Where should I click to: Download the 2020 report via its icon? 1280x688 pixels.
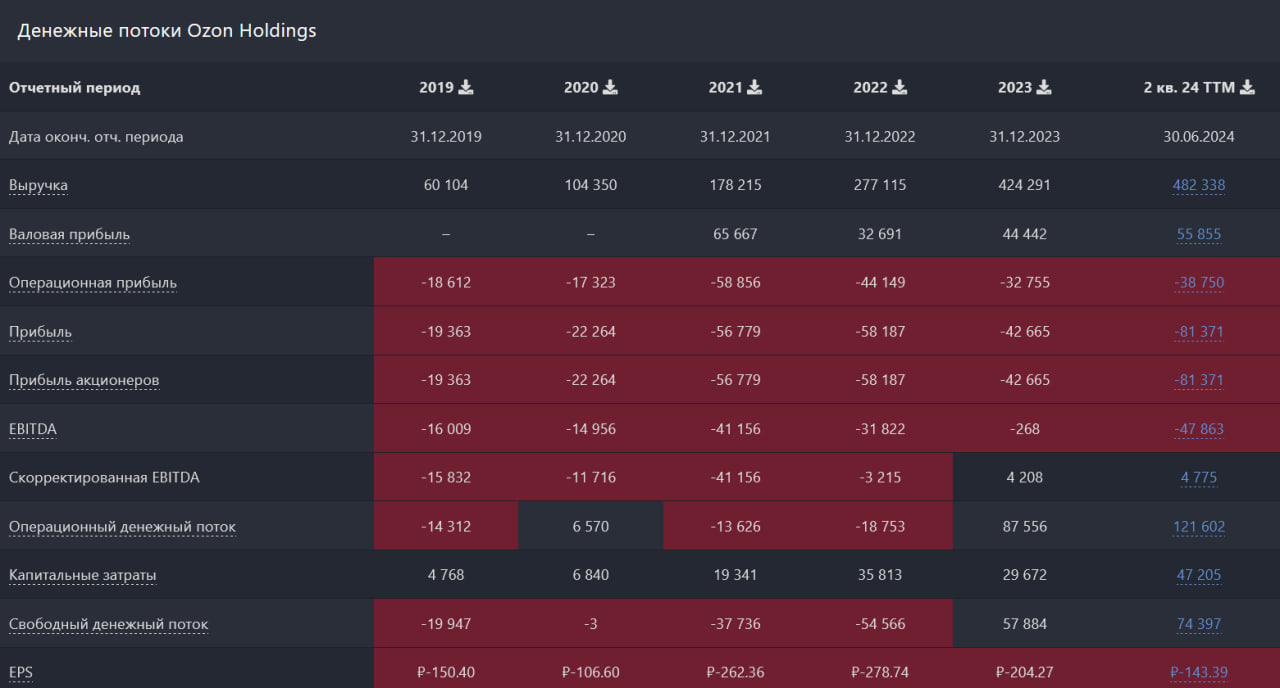[x=611, y=88]
